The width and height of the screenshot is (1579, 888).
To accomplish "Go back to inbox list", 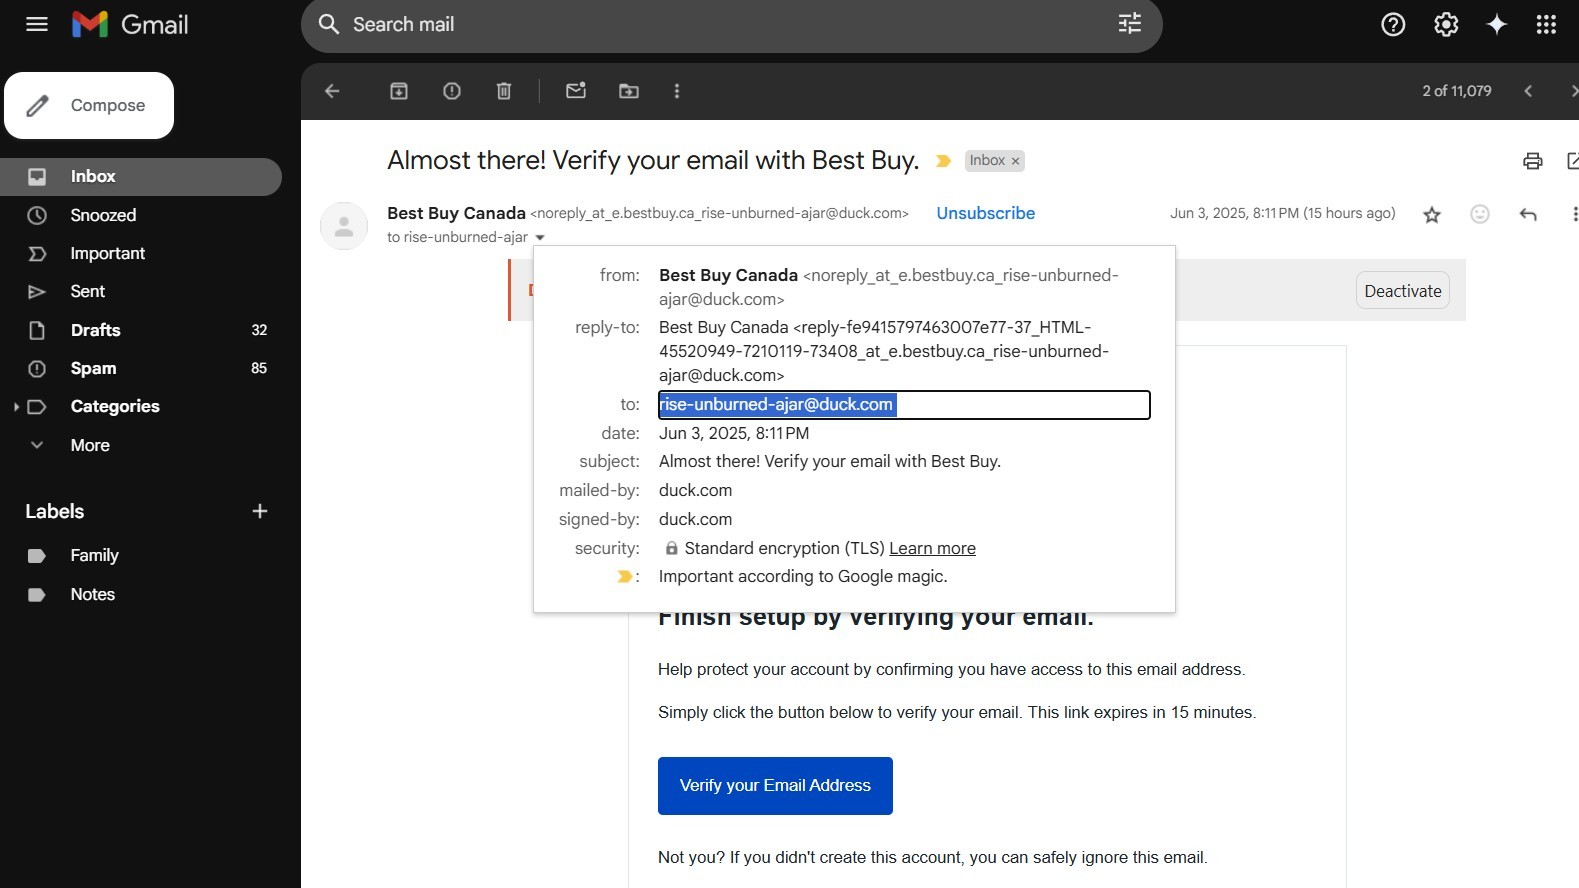I will click(333, 91).
